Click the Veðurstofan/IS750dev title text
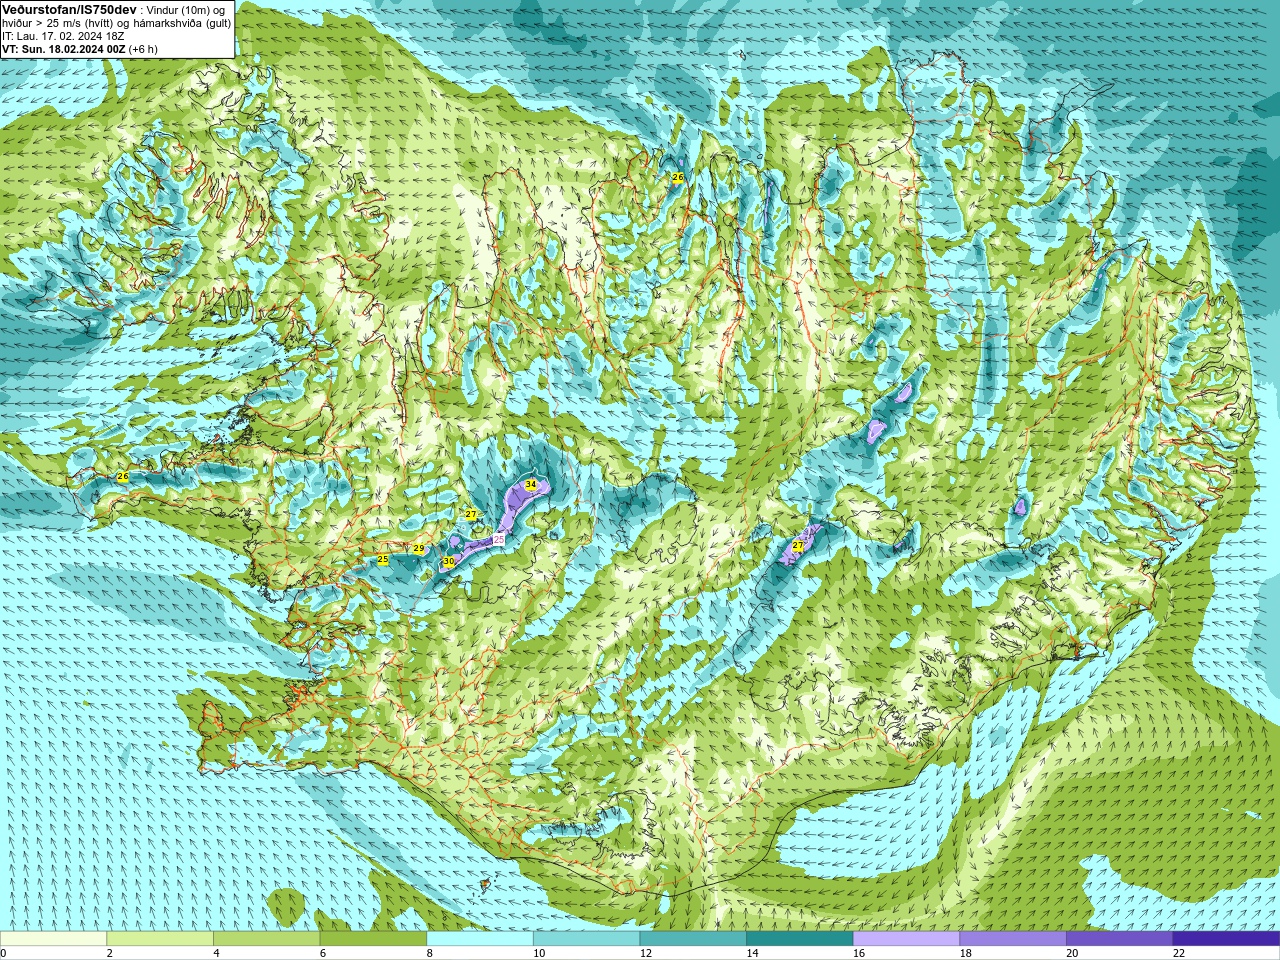Image resolution: width=1280 pixels, height=960 pixels. (70, 9)
